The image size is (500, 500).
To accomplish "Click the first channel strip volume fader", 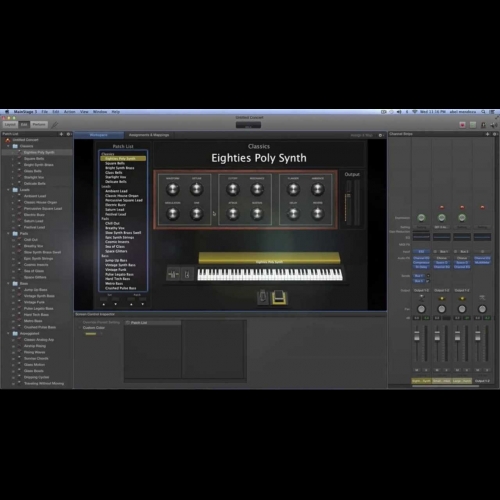I will pos(417,337).
